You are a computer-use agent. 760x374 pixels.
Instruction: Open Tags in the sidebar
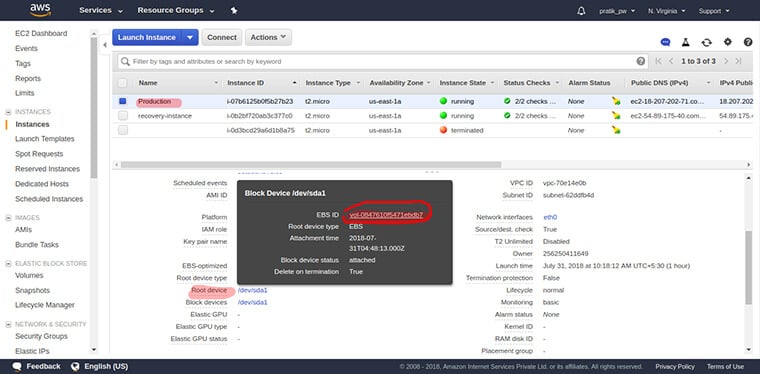coord(23,63)
